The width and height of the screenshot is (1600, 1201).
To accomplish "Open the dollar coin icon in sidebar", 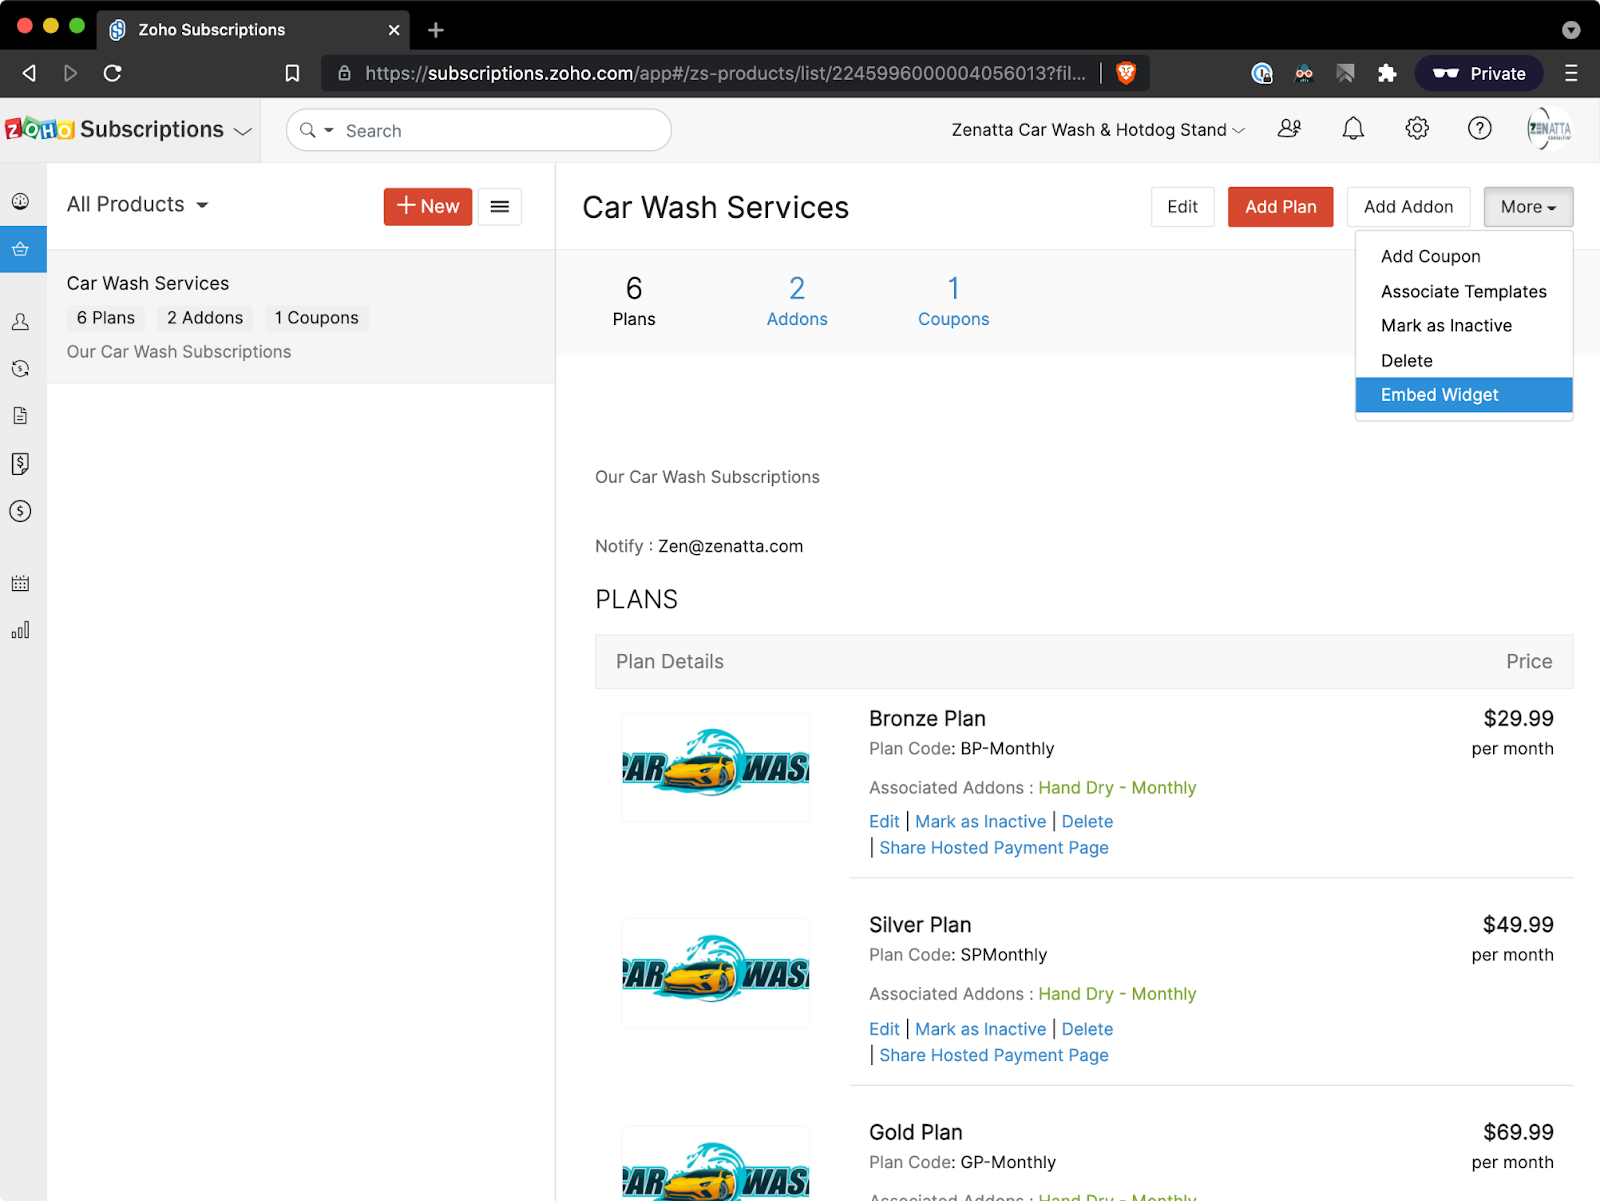I will (x=20, y=511).
